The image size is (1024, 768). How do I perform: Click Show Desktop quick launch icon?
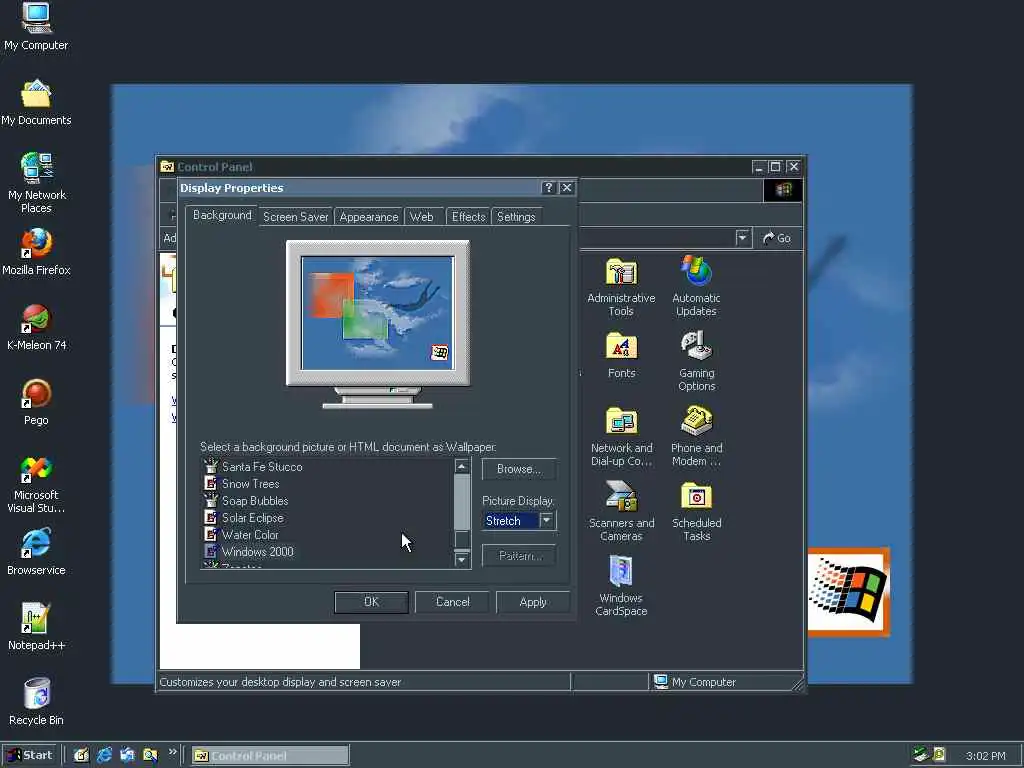pyautogui.click(x=81, y=755)
